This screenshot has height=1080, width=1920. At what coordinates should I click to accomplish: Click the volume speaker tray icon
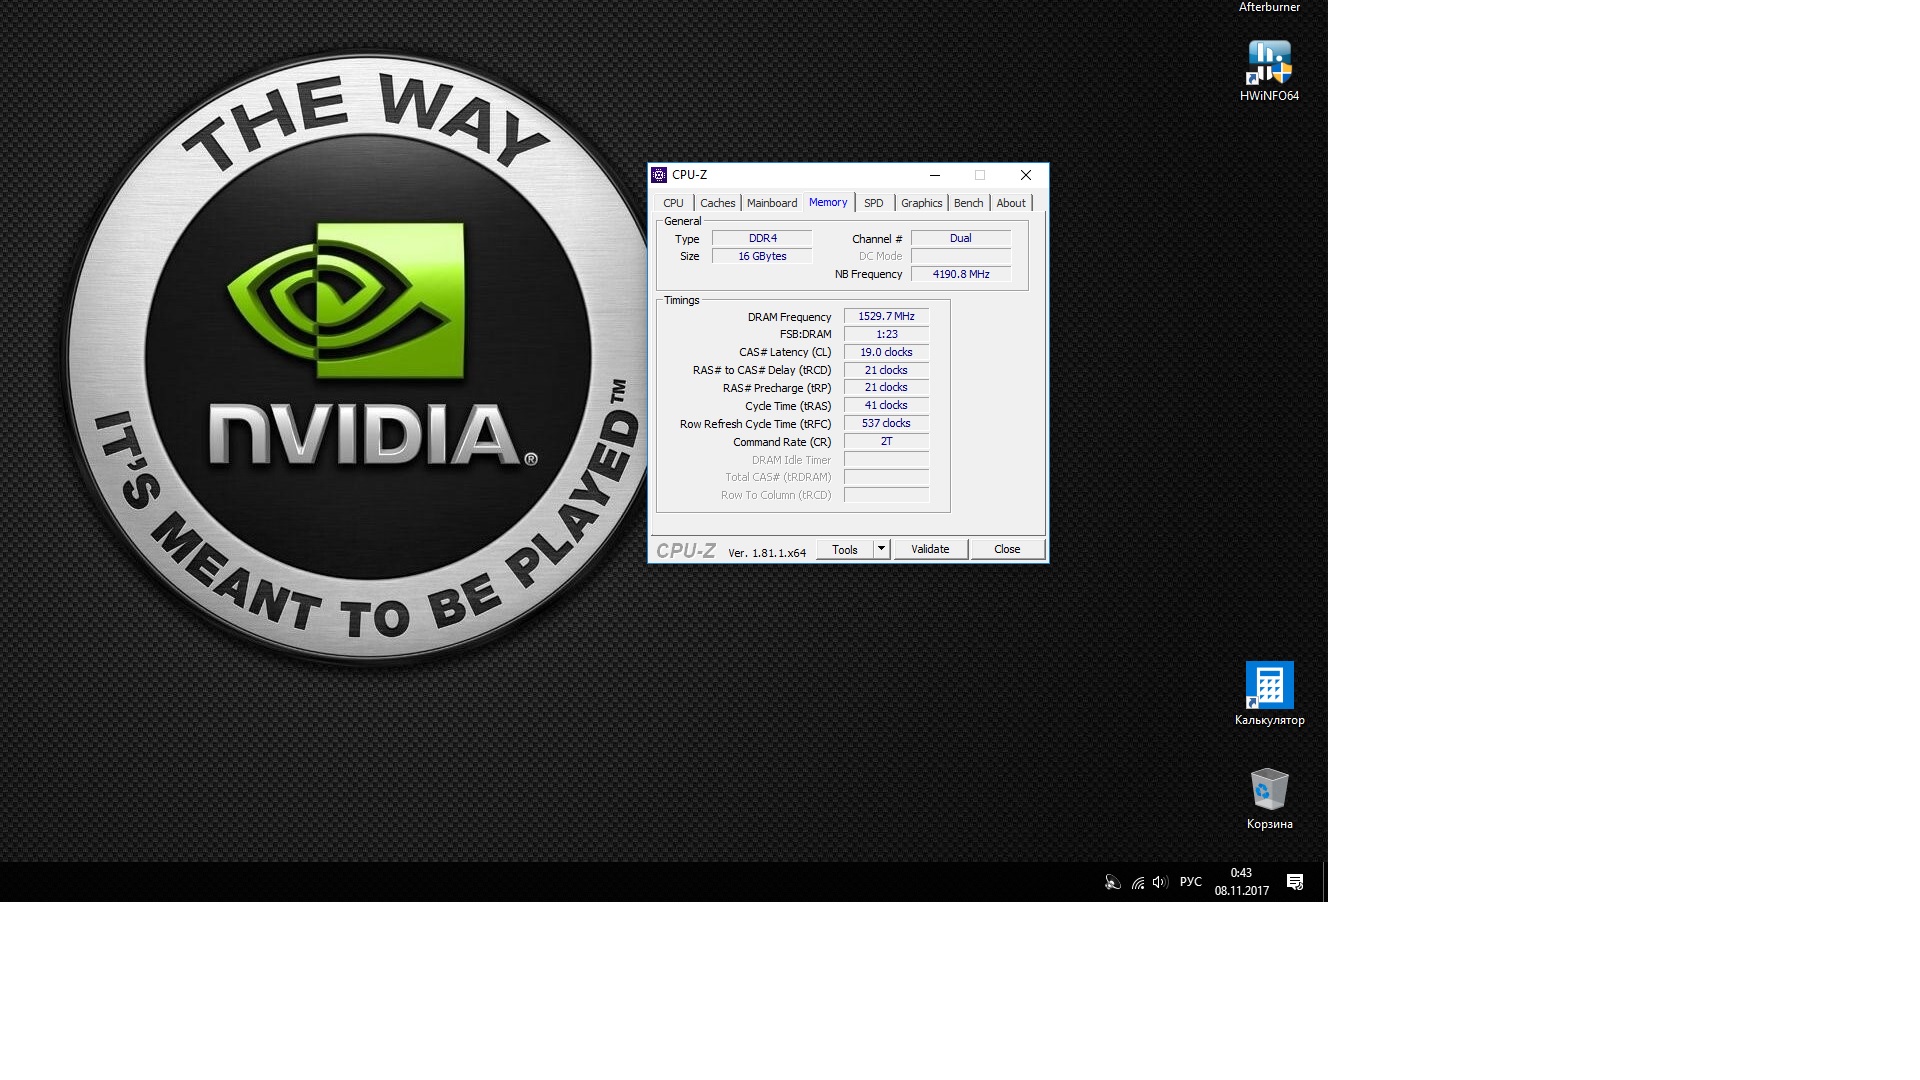1160,882
